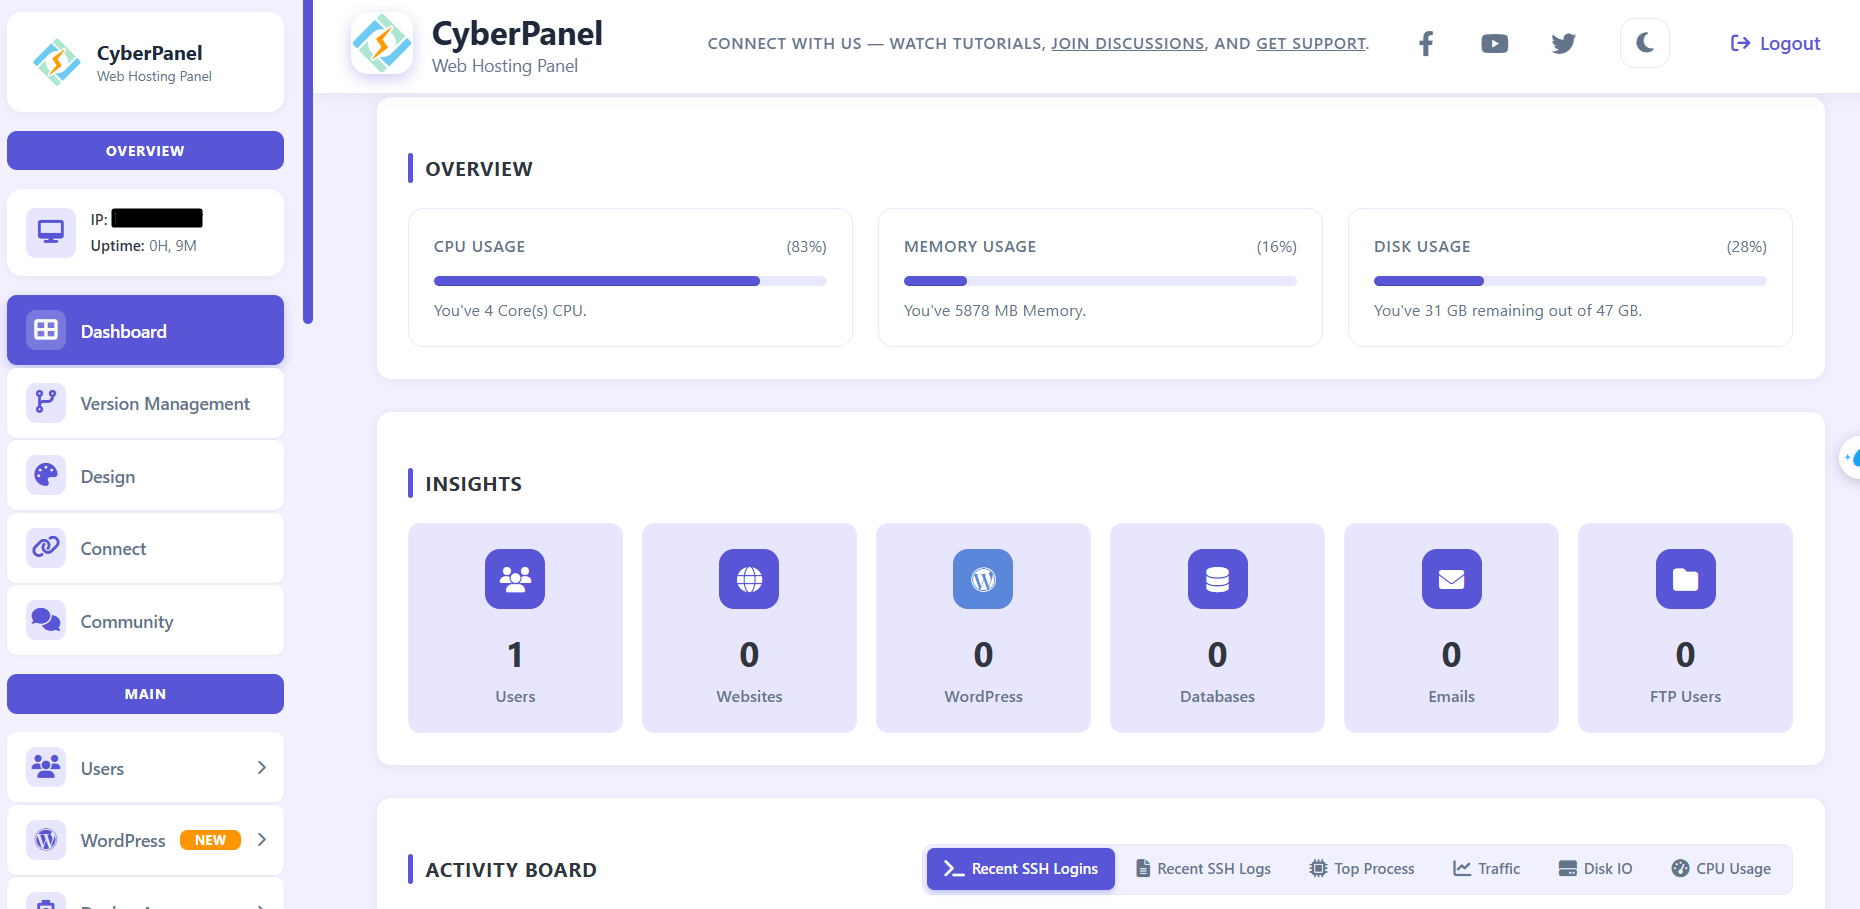Click the Users insight icon
Screen dimensions: 1860x909
515,579
